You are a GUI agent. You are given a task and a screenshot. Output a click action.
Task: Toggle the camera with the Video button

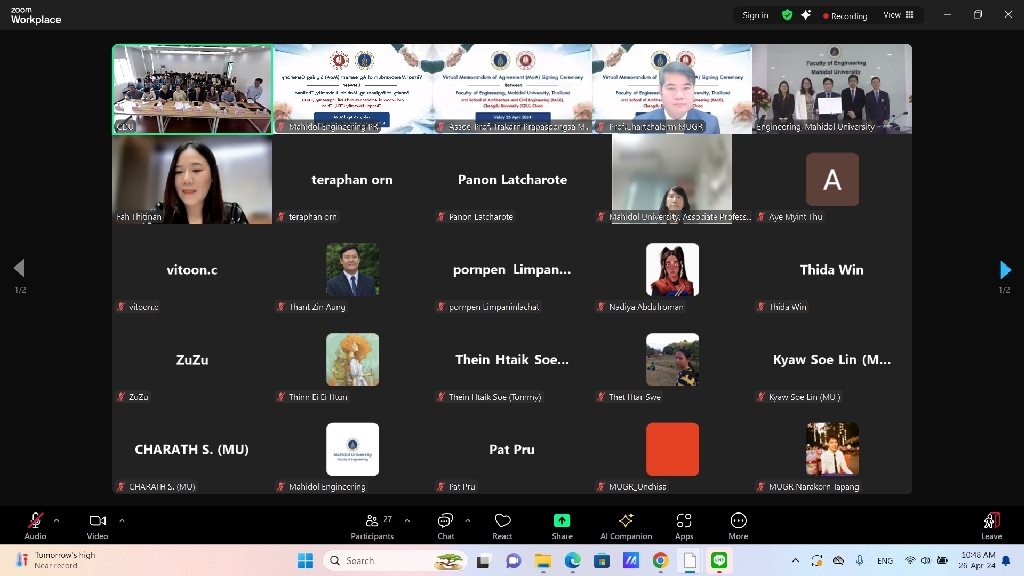click(97, 524)
